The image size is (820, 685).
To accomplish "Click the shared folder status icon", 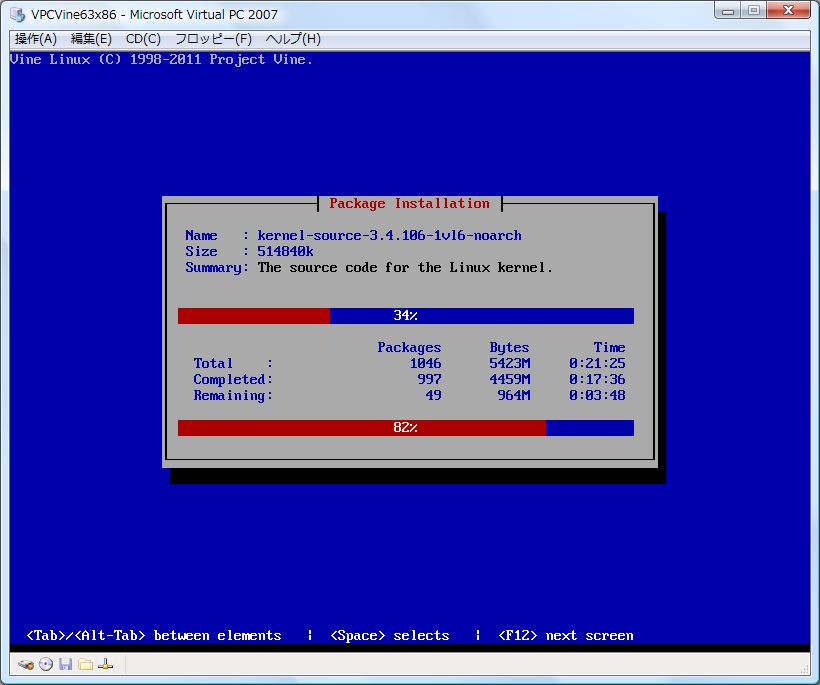I will click(85, 665).
